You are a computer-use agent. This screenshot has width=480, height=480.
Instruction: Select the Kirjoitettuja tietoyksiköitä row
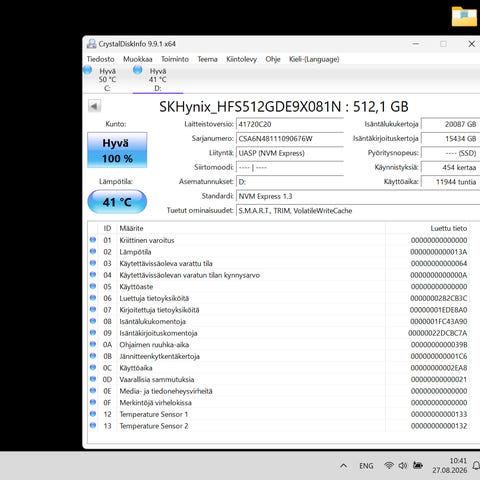click(x=278, y=310)
